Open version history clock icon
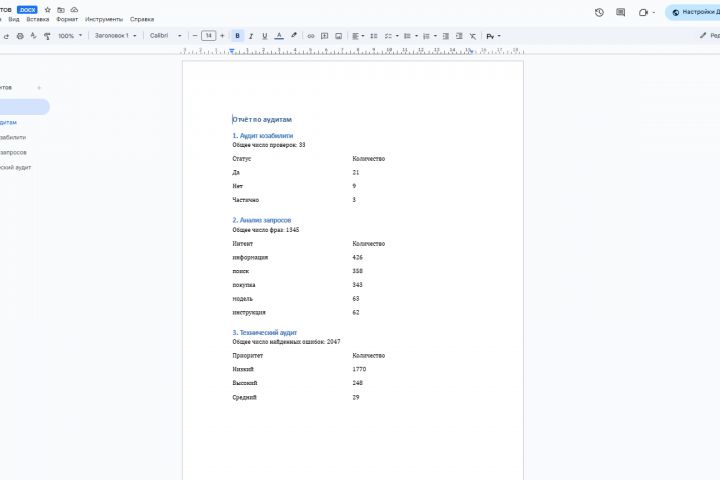This screenshot has width=720, height=480. pos(599,12)
